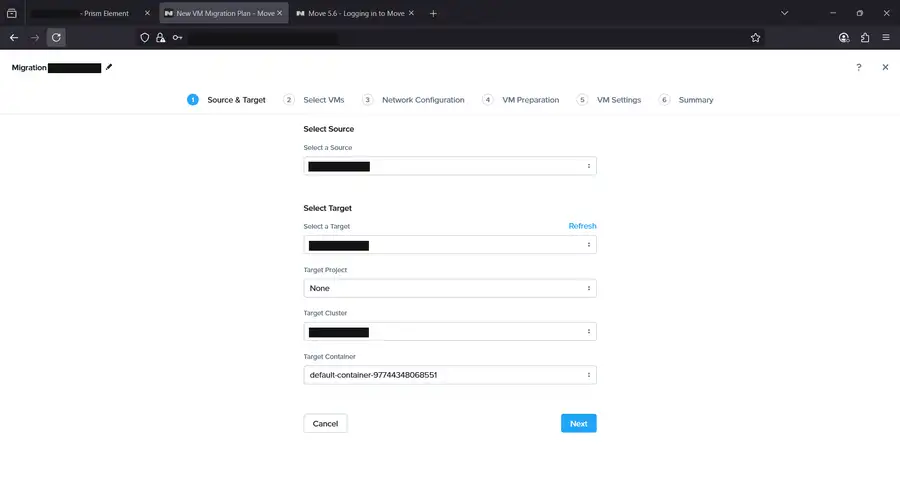The image size is (900, 478).
Task: Switch to the Prism Element tab
Action: [90, 13]
